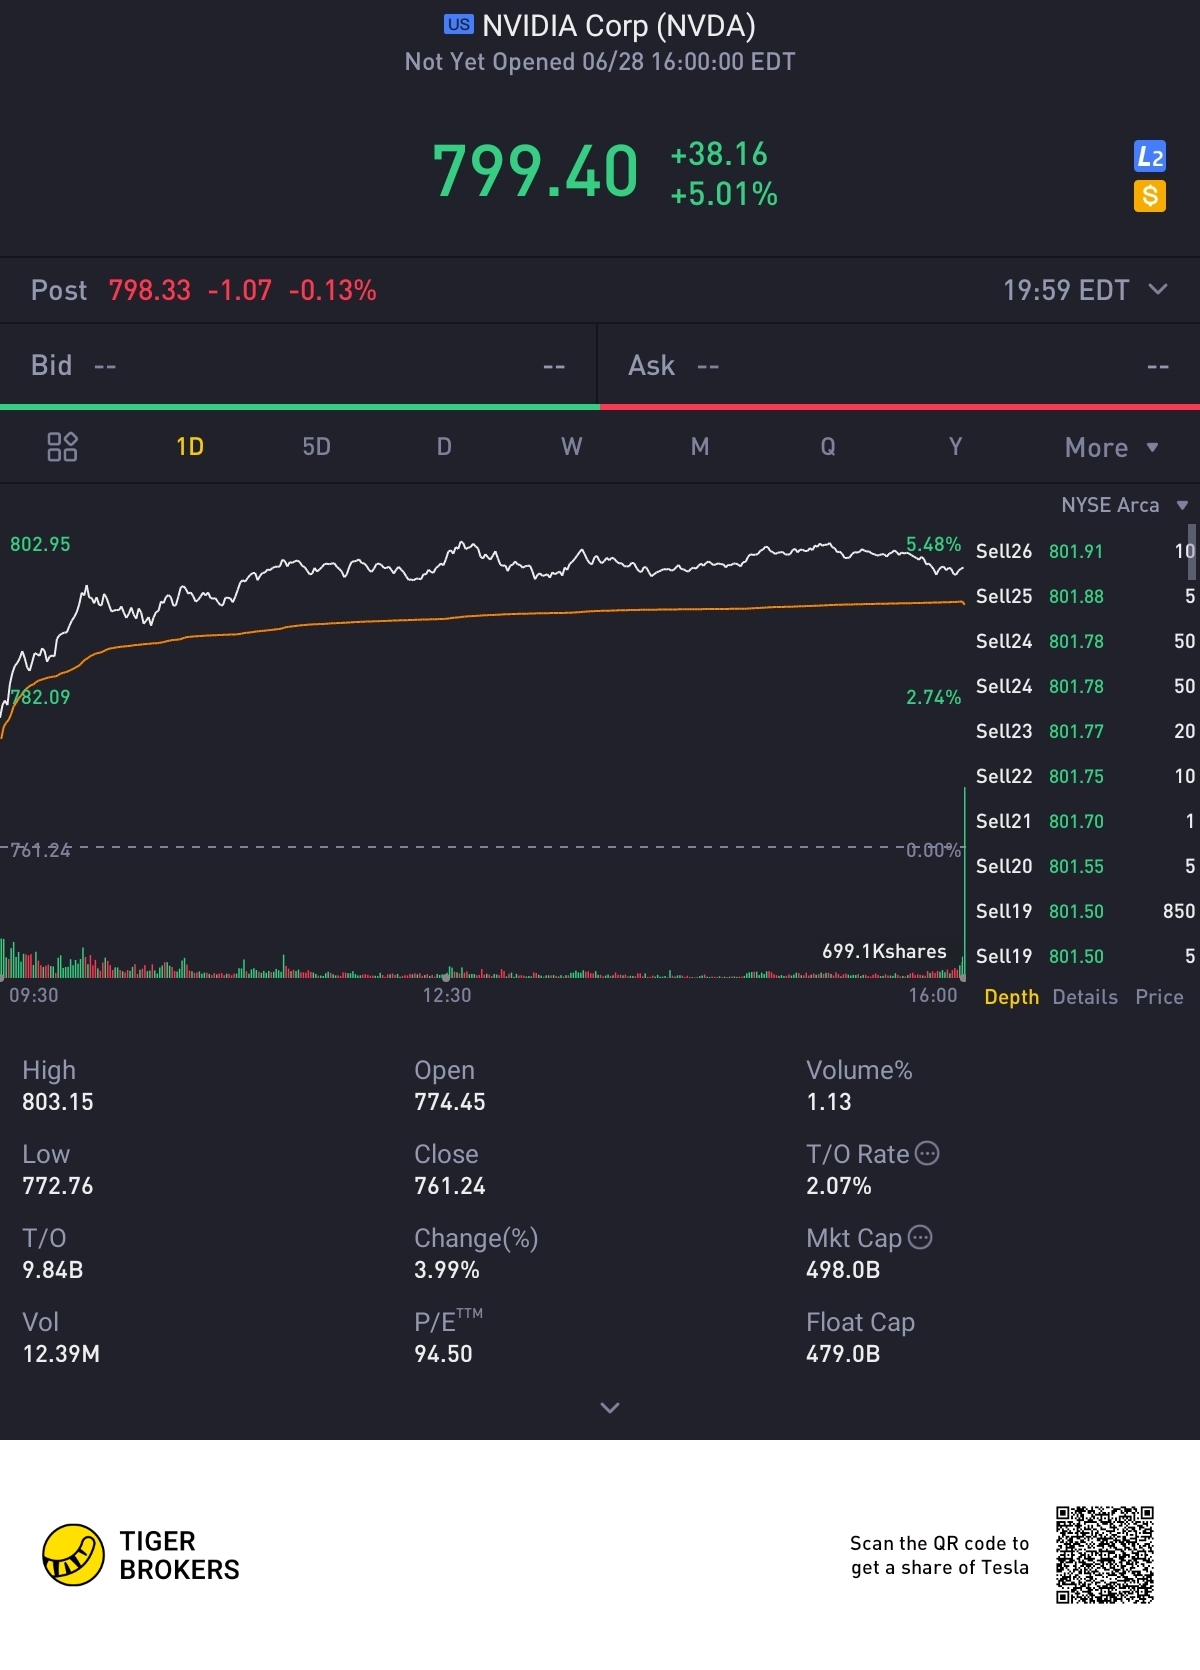Select the Depth order book tab
Screen dimensions: 1200x1670
point(1011,997)
